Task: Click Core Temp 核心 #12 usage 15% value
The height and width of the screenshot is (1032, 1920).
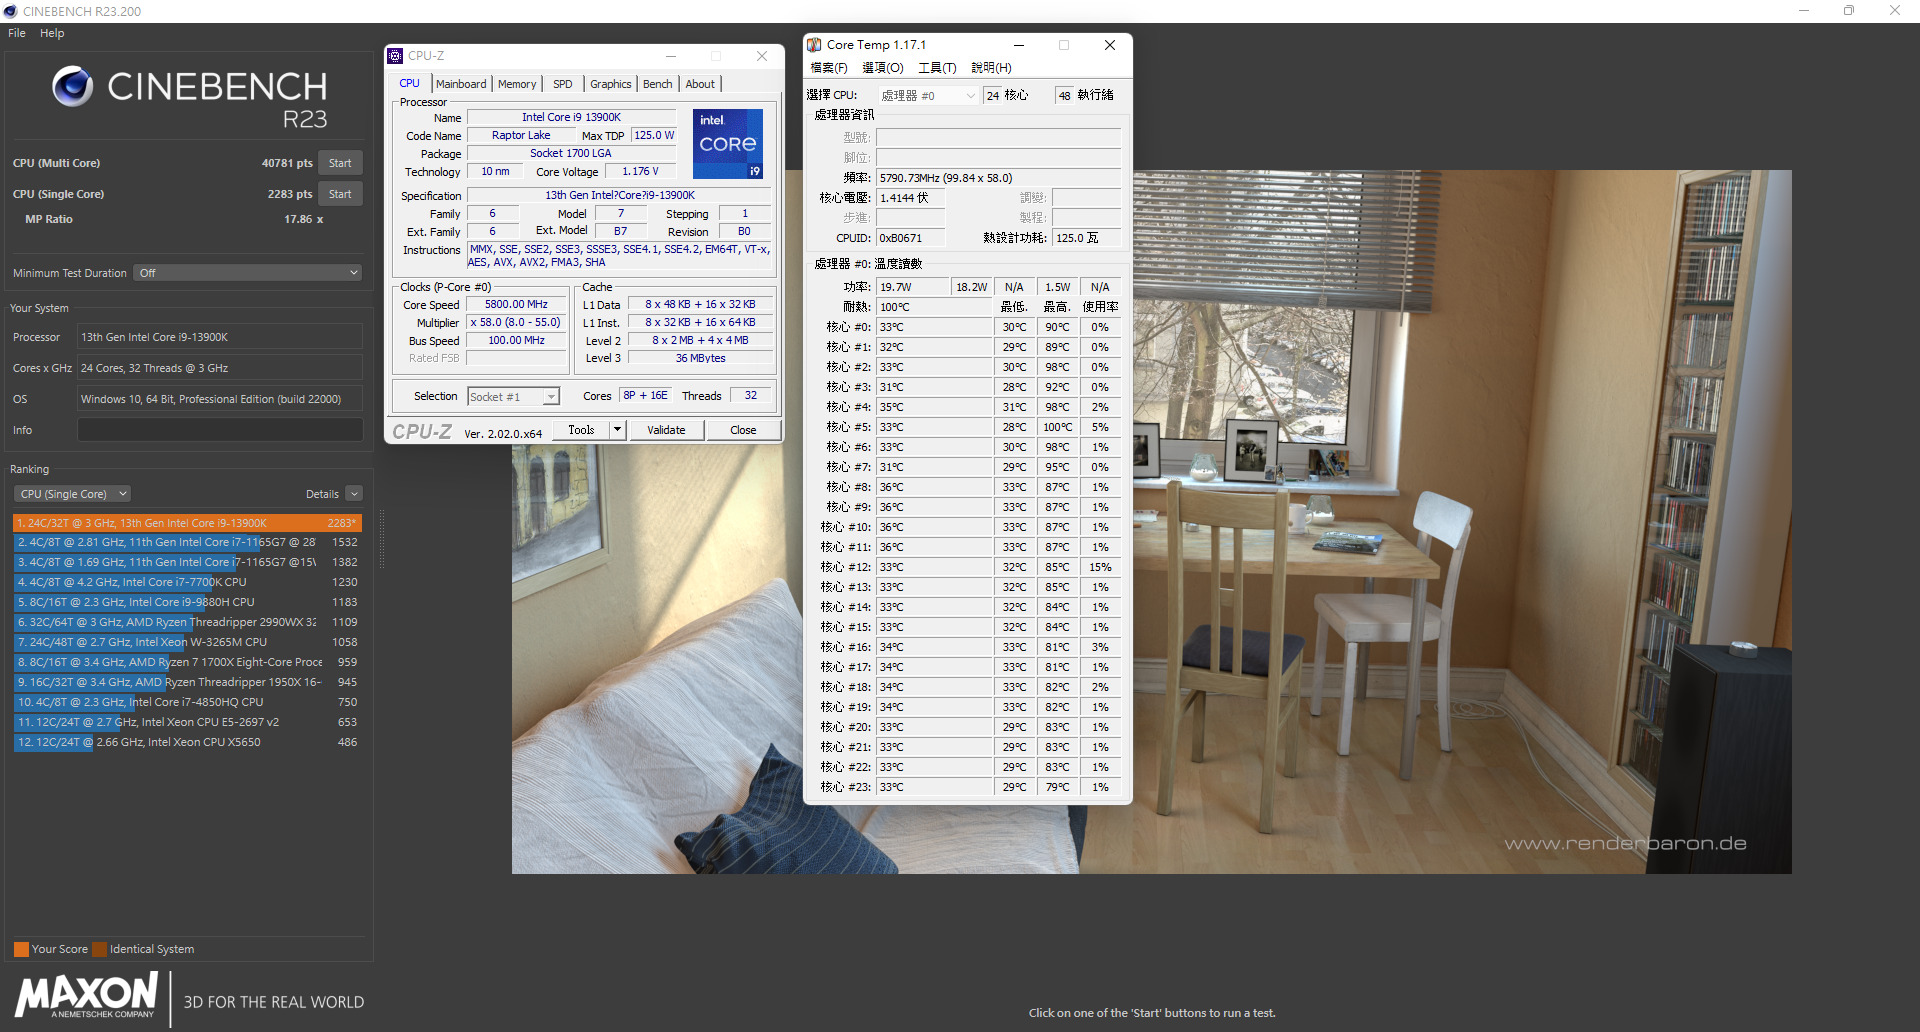Action: pos(1100,567)
